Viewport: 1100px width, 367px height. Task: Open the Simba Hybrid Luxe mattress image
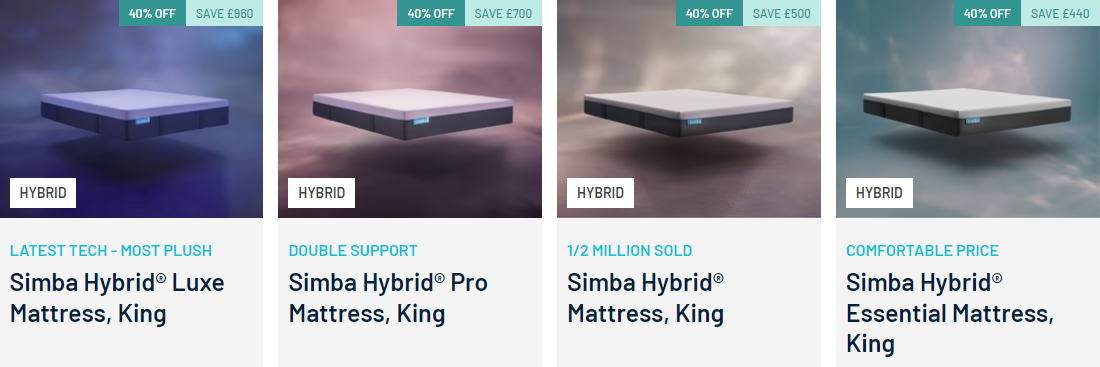coord(131,109)
